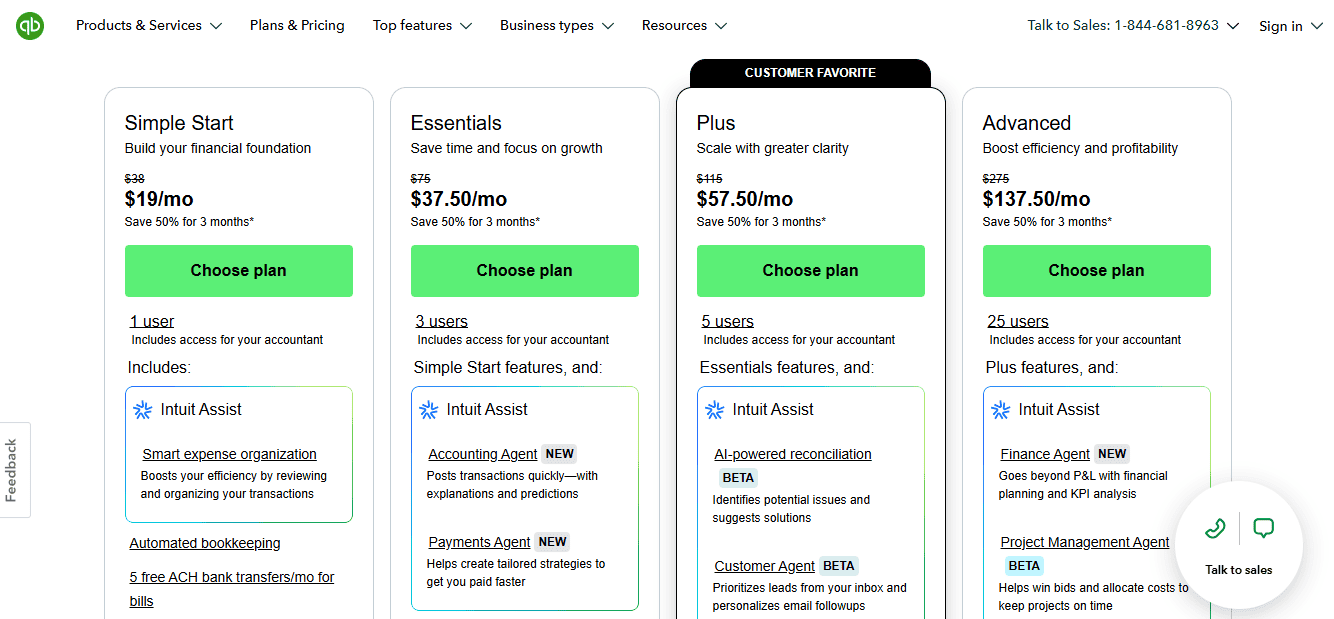Image resolution: width=1334 pixels, height=619 pixels.
Task: Open Talk to Sales phone number menu
Action: [1132, 26]
